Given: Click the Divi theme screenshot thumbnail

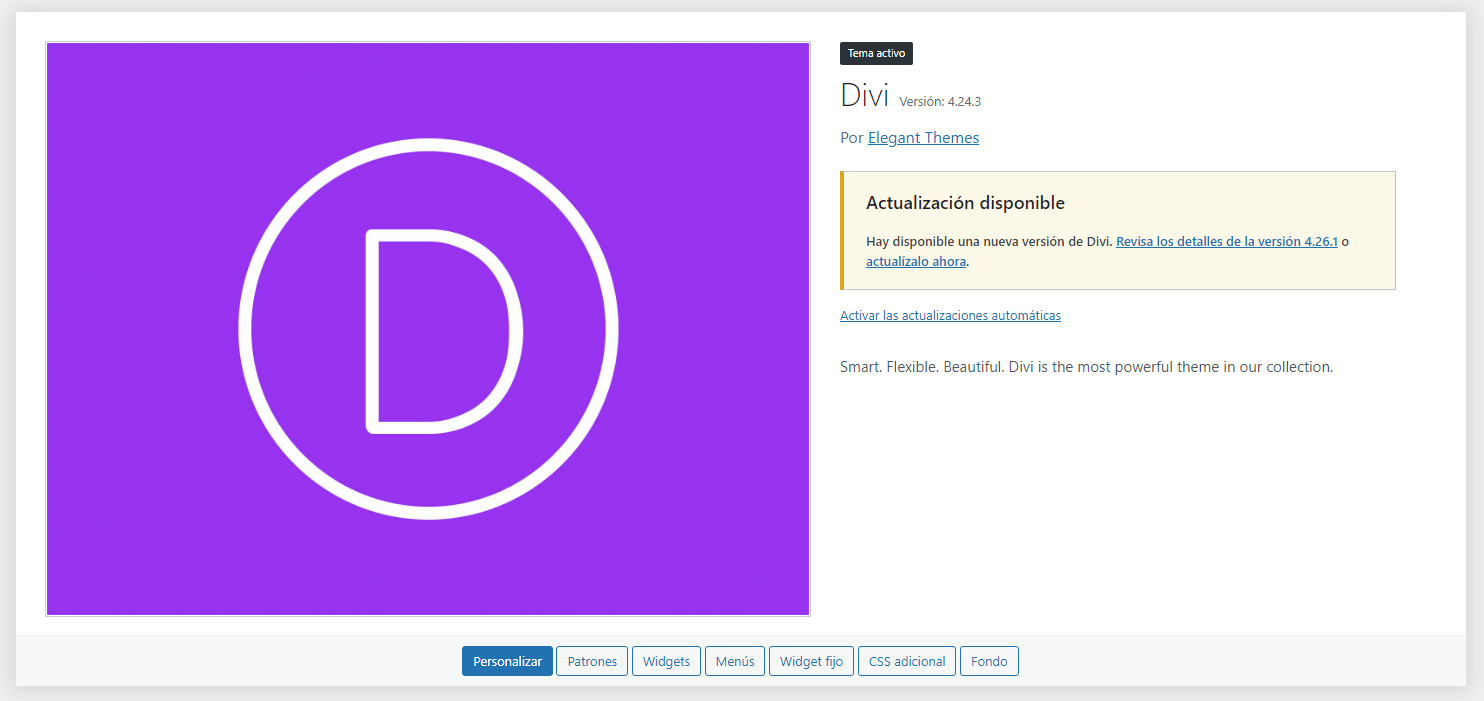Looking at the screenshot, I should pyautogui.click(x=428, y=329).
